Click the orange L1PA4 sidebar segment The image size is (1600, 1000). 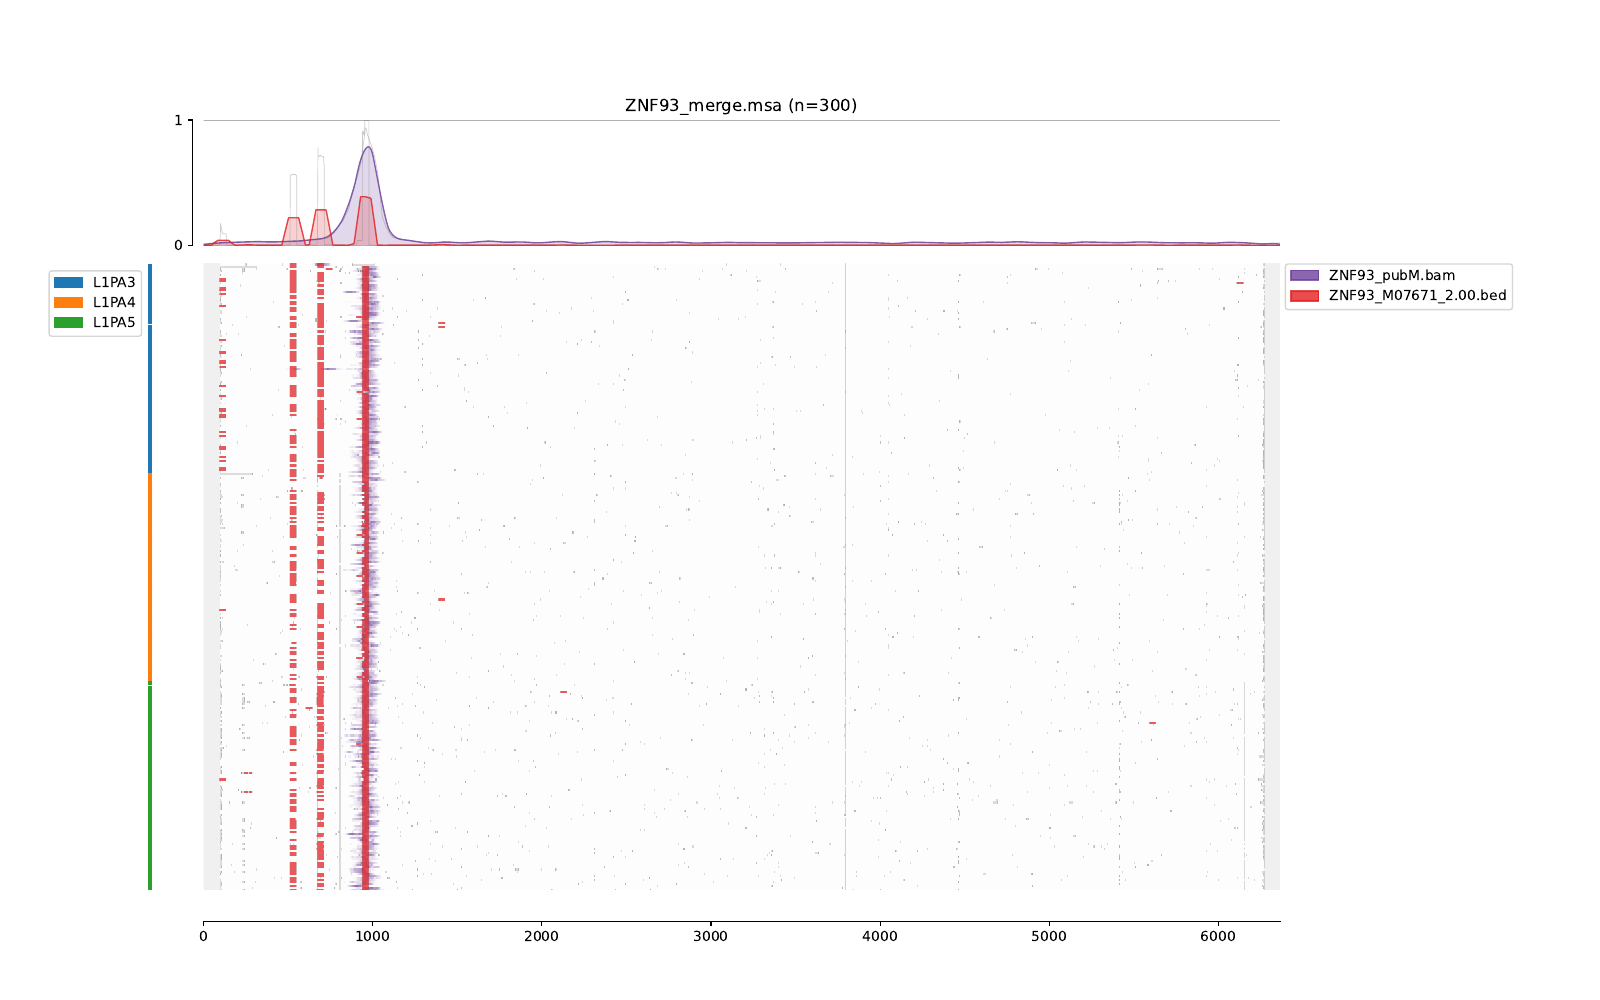point(150,578)
